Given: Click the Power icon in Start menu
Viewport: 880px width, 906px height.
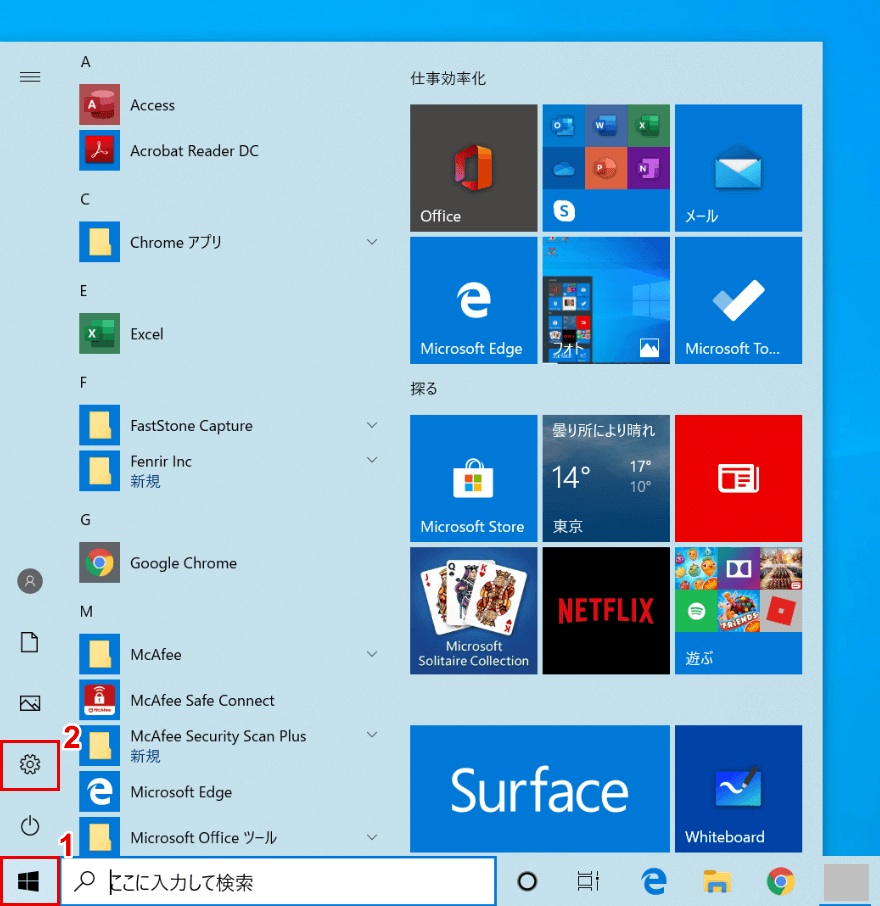Looking at the screenshot, I should (29, 826).
